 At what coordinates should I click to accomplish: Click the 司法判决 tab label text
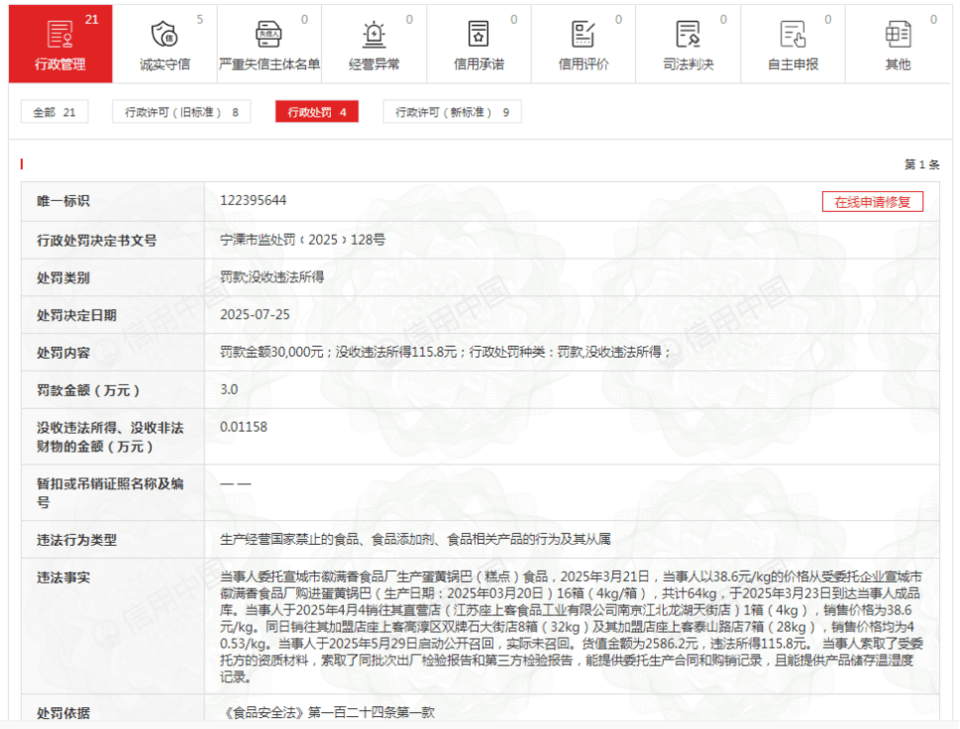coord(688,65)
